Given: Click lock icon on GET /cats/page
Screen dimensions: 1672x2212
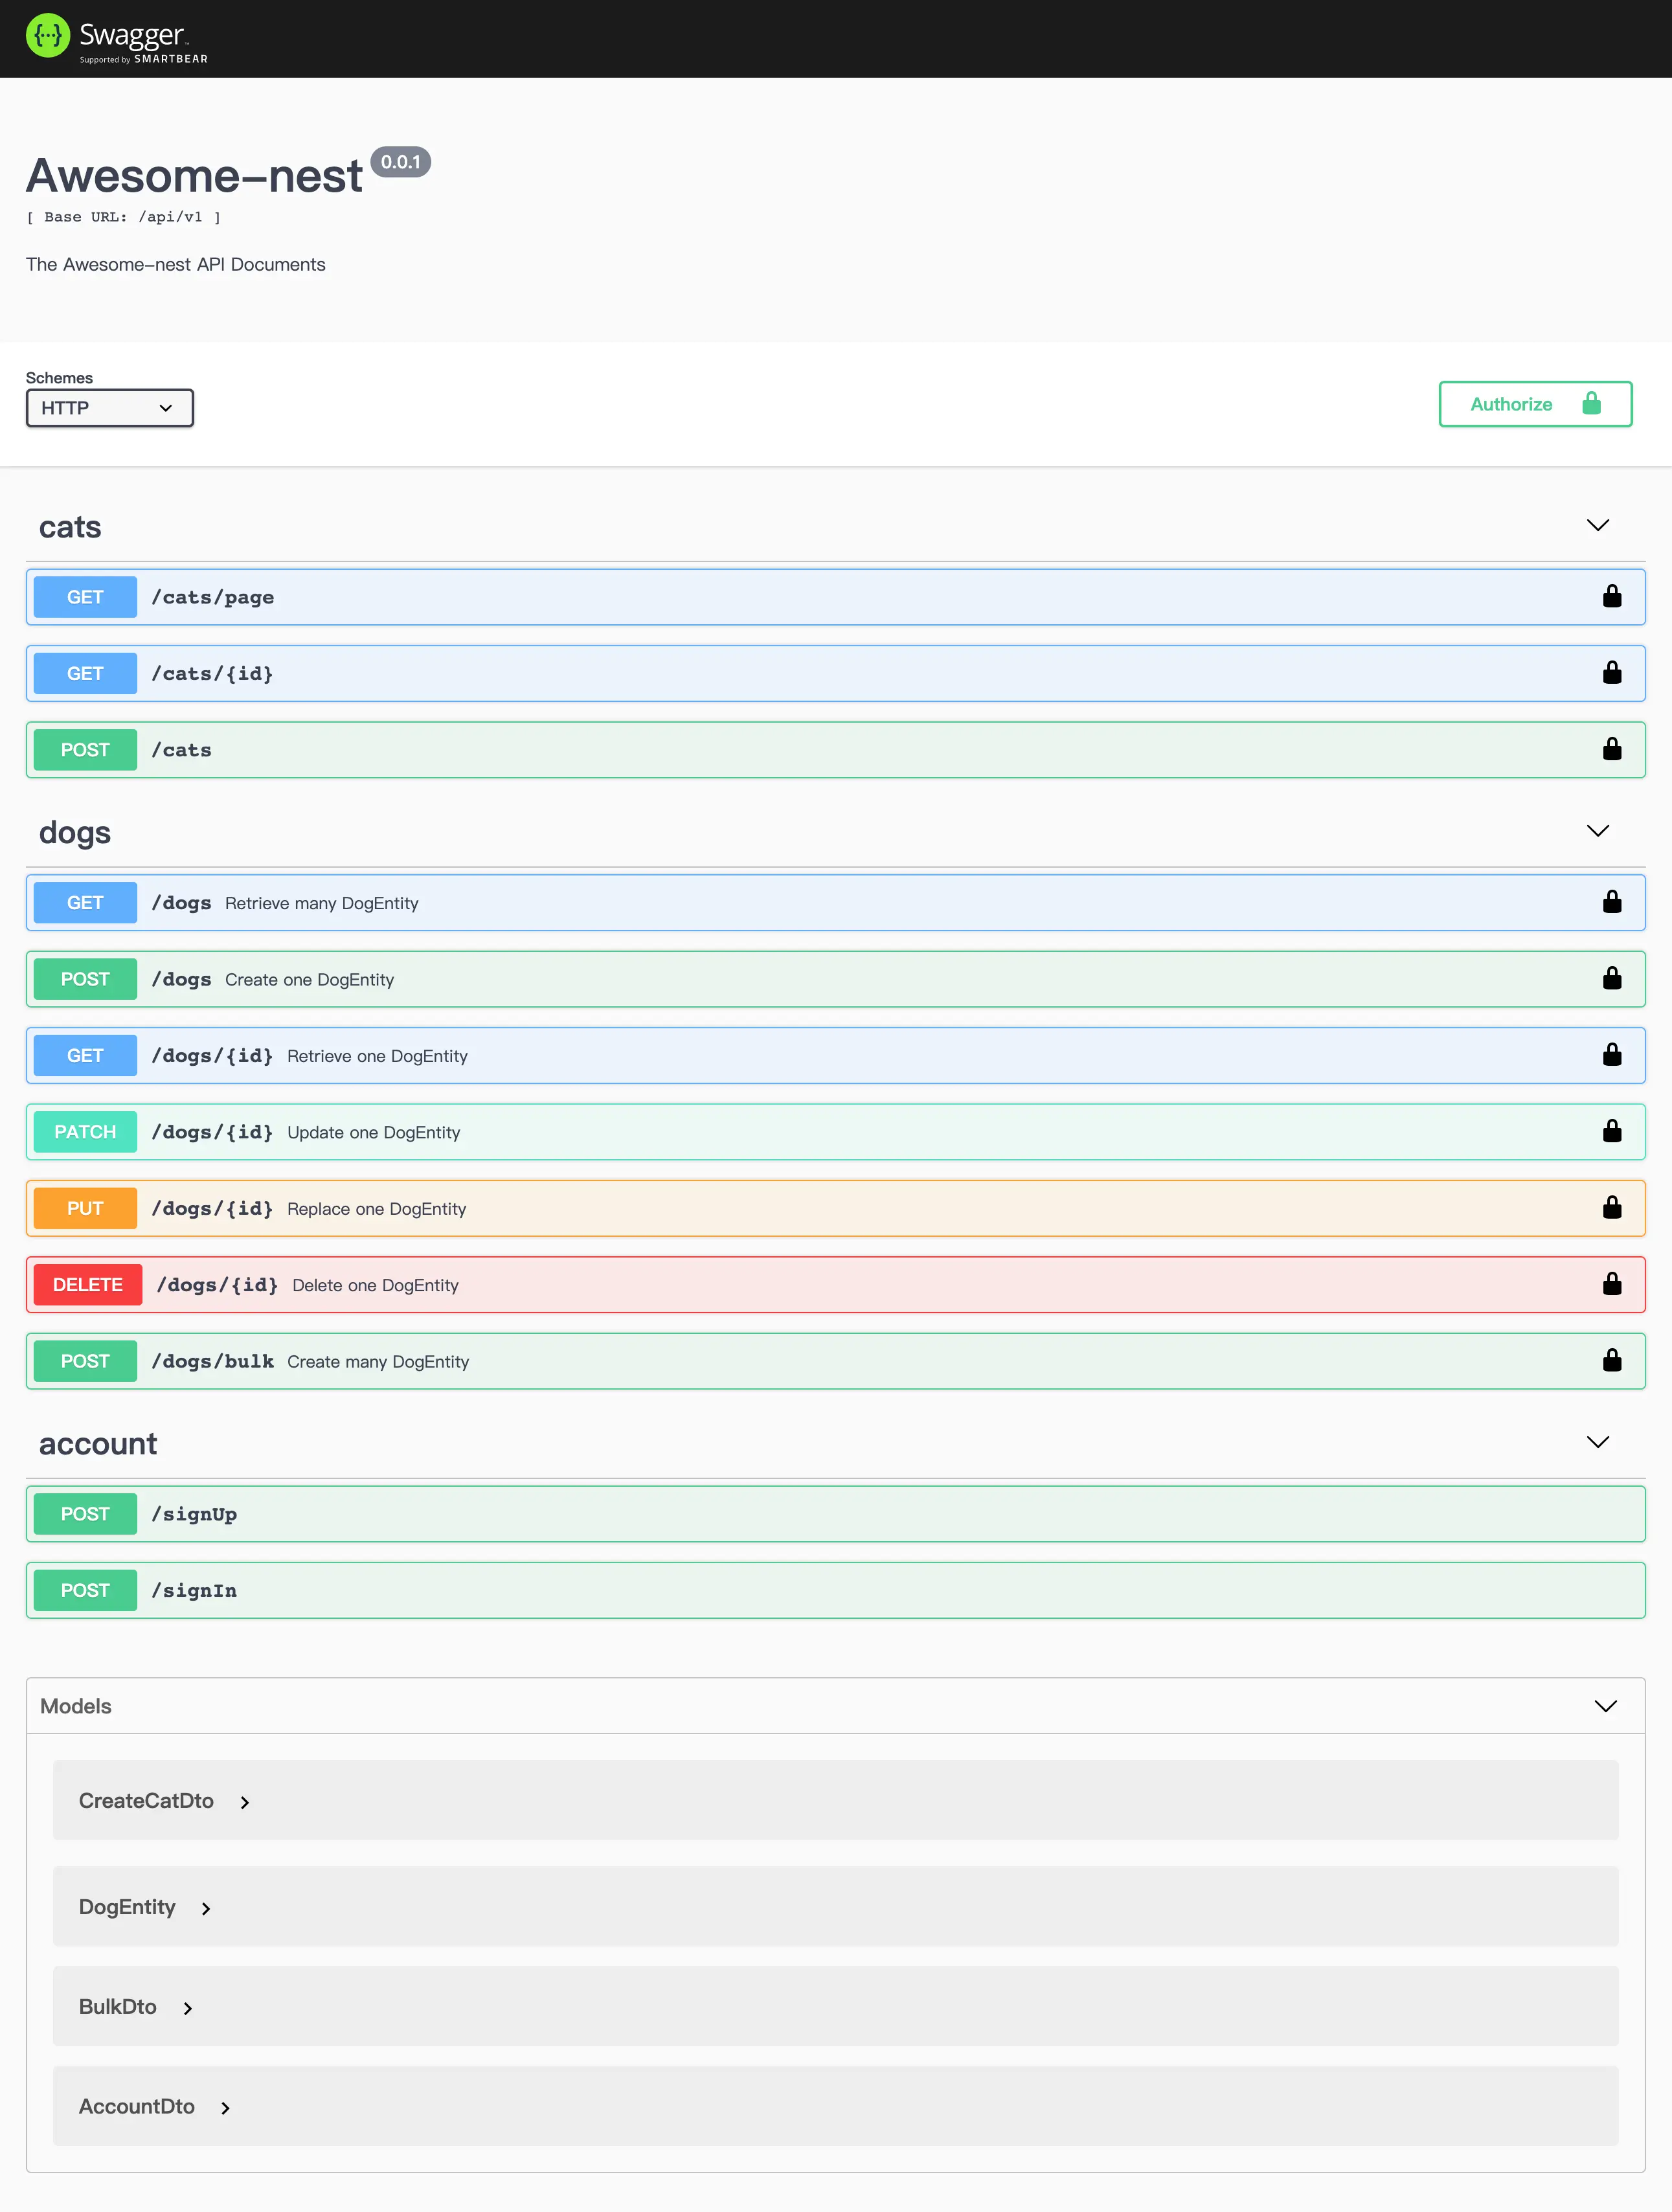Looking at the screenshot, I should coord(1611,597).
